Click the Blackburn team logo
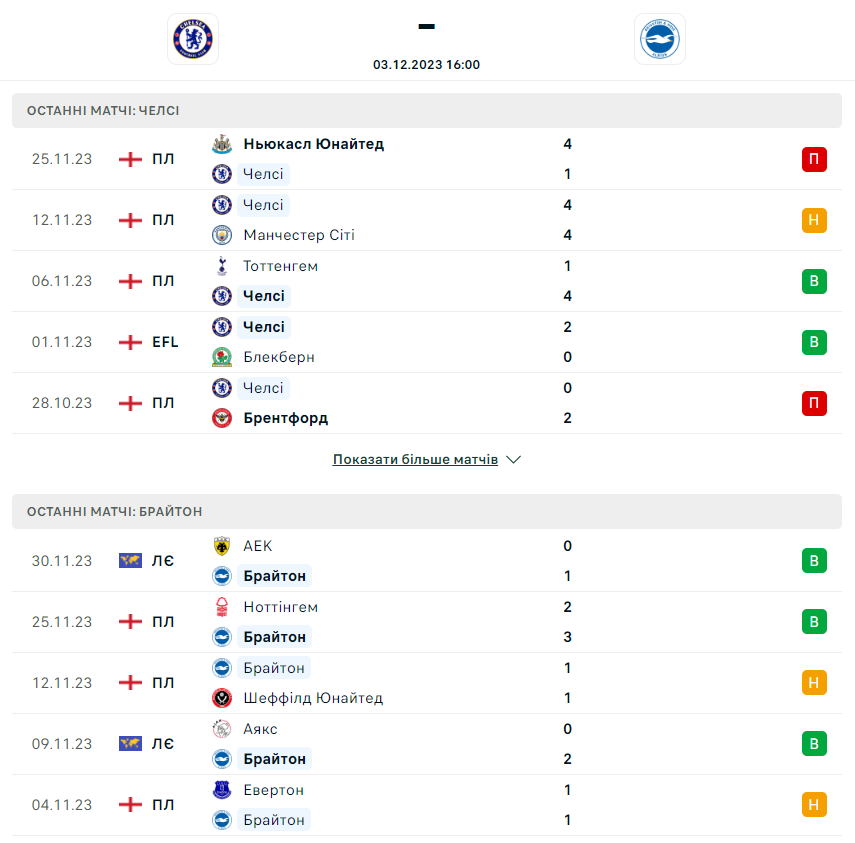The image size is (855, 843). coord(222,357)
